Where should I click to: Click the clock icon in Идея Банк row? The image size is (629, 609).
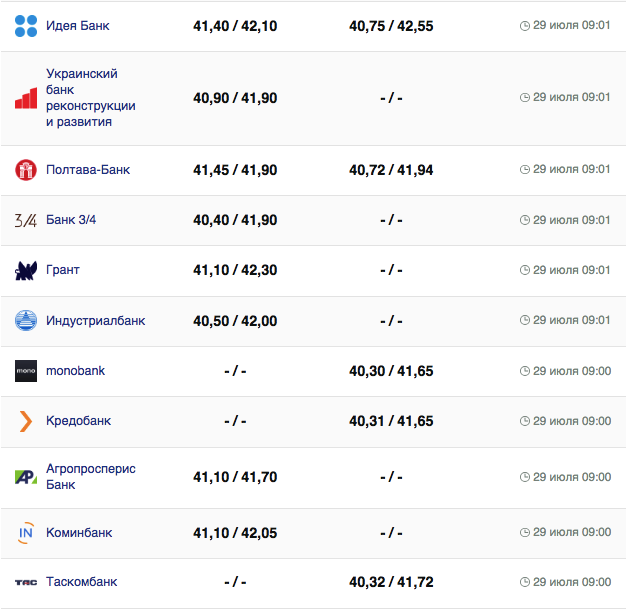click(x=525, y=26)
